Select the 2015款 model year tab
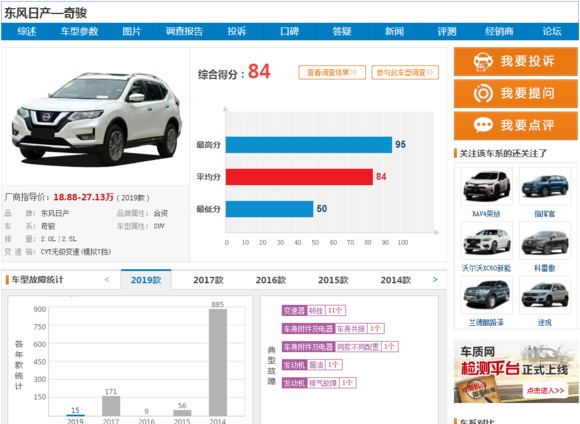Viewport: 580px width, 424px height. pos(333,280)
